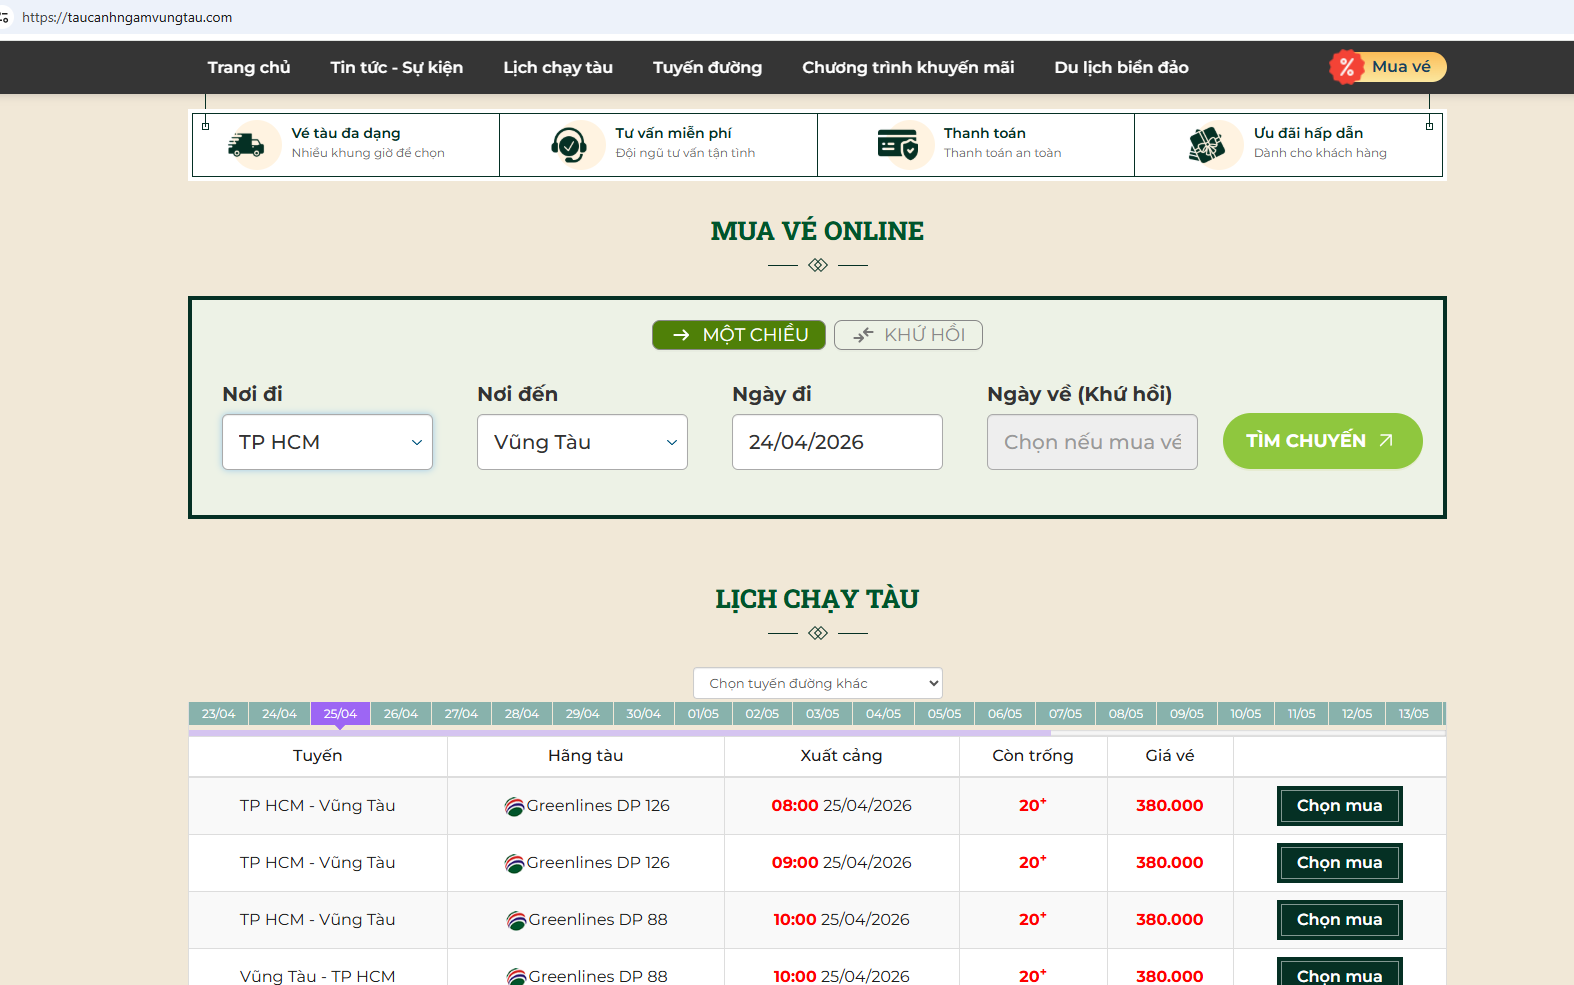Select the 02/05 date tab
The height and width of the screenshot is (985, 1574).
tap(762, 713)
